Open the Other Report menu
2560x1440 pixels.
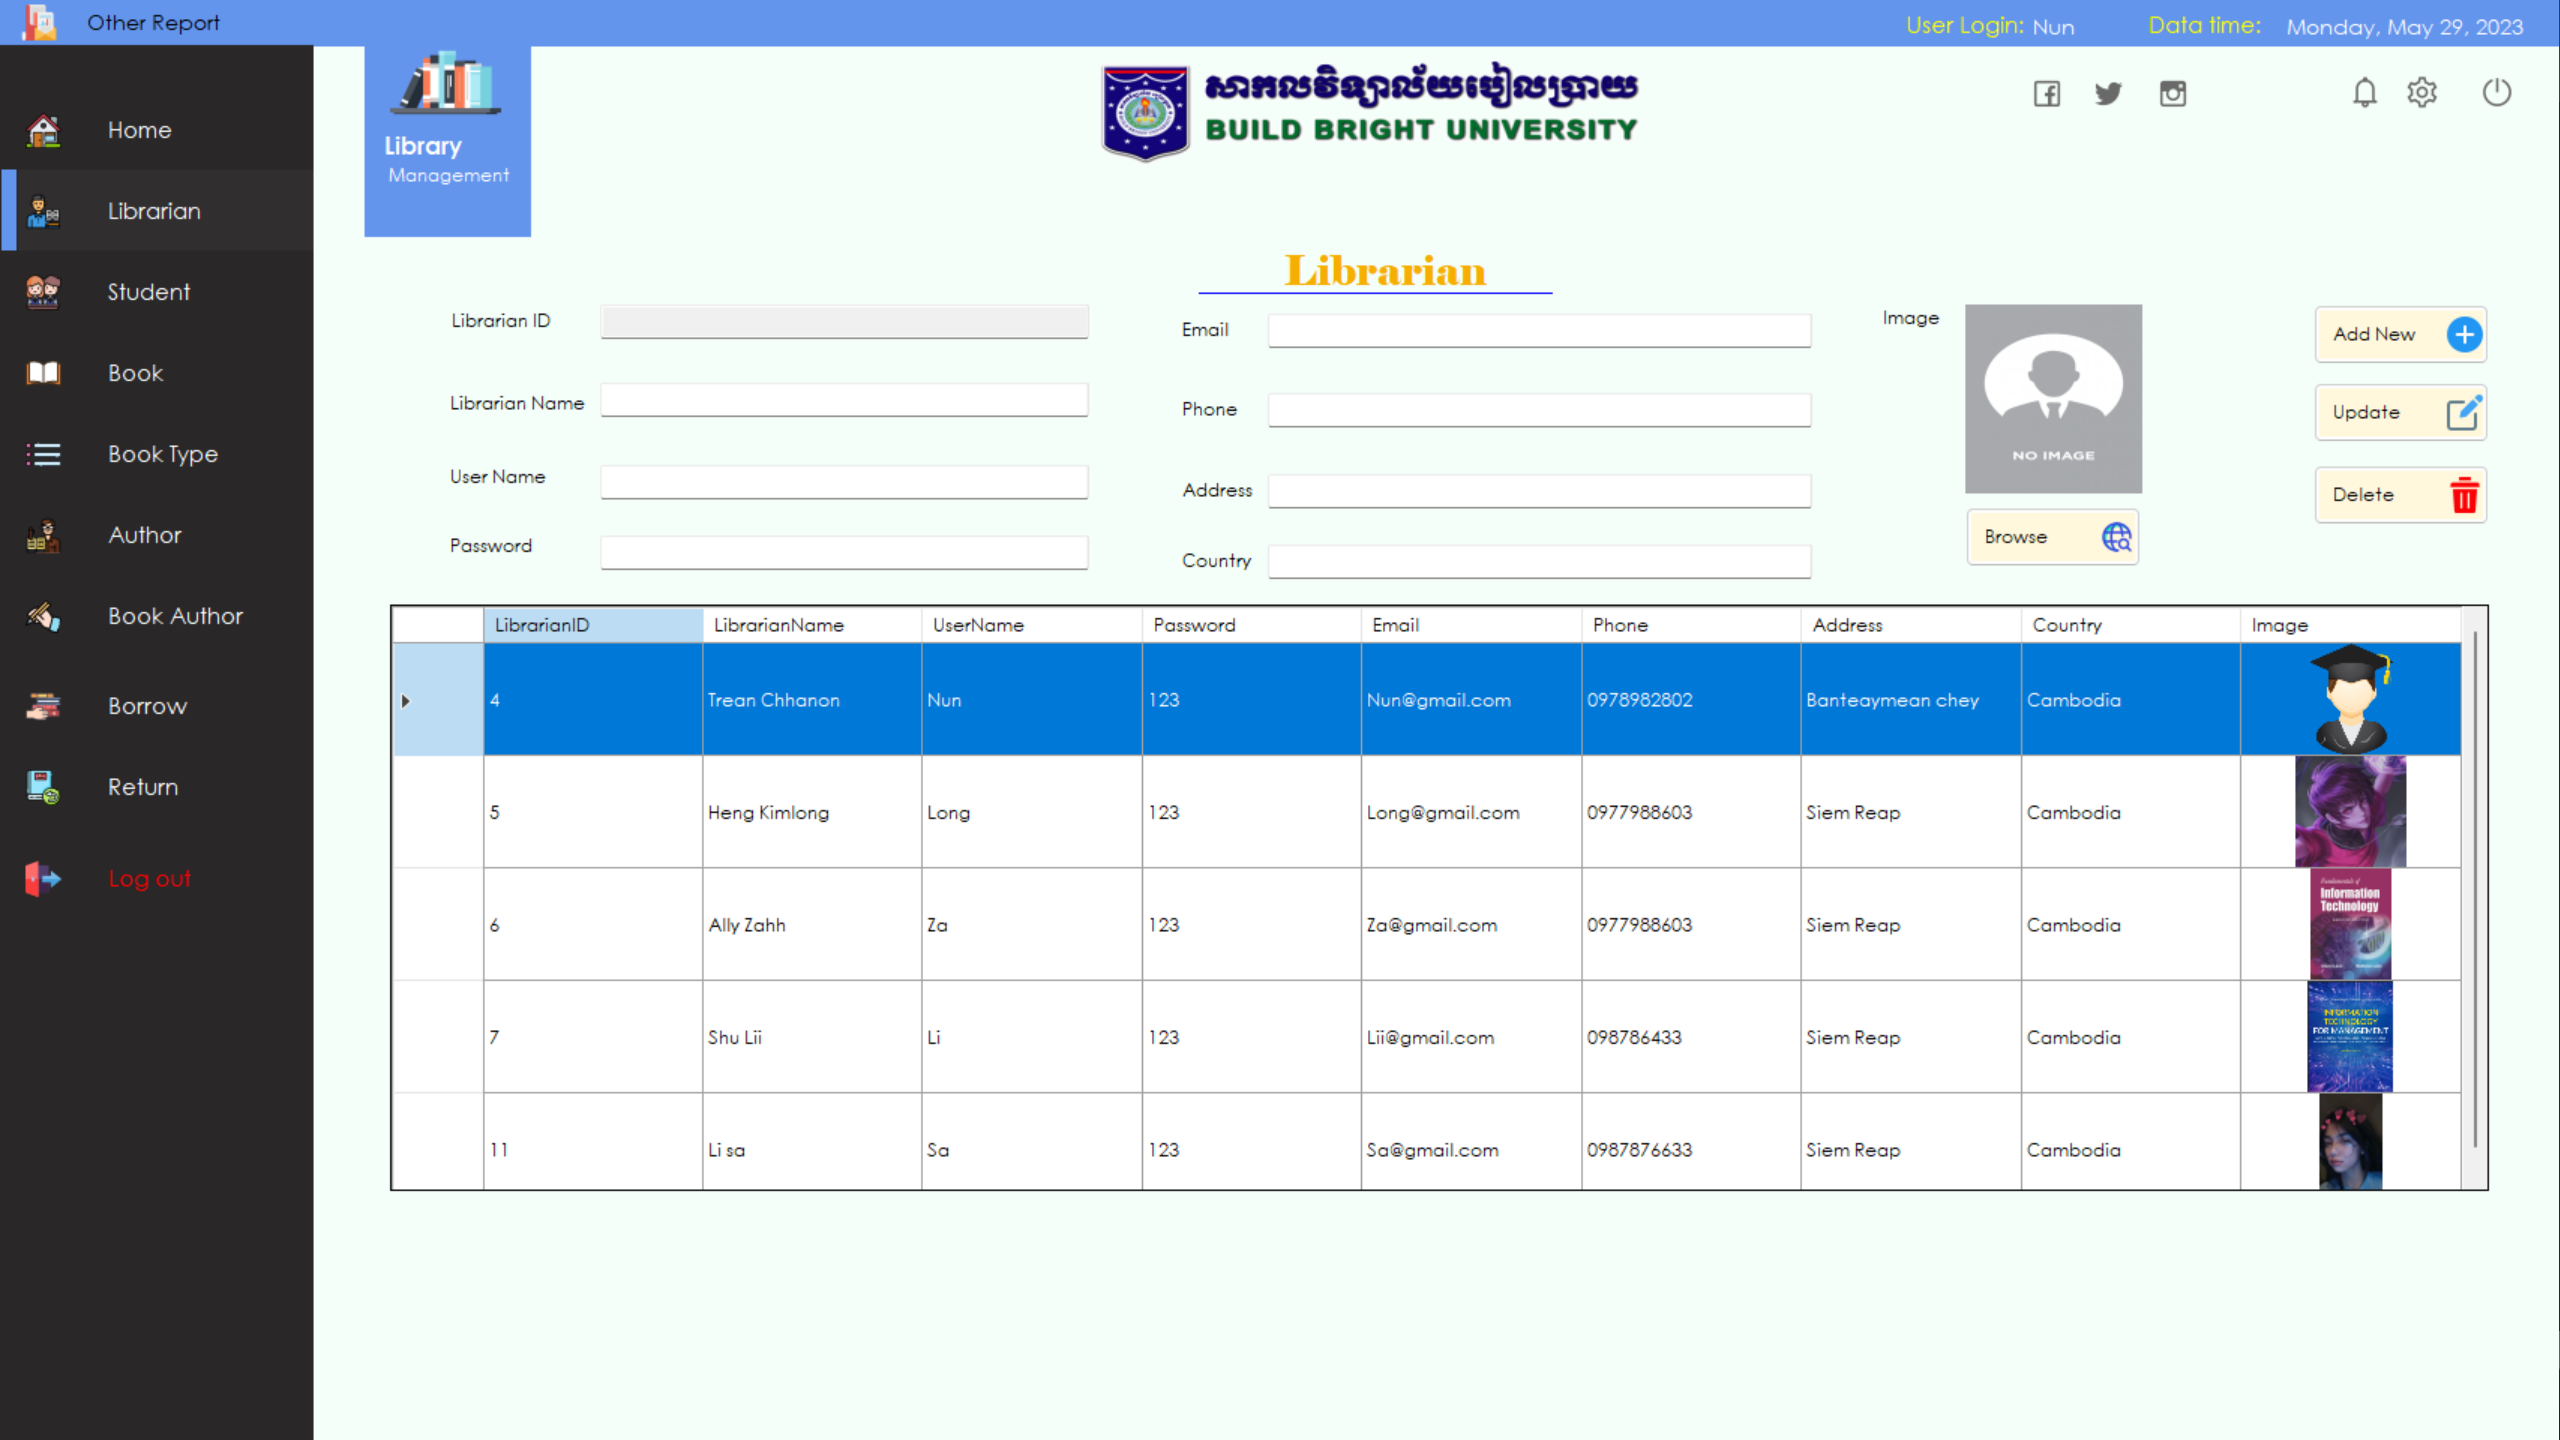[x=154, y=22]
